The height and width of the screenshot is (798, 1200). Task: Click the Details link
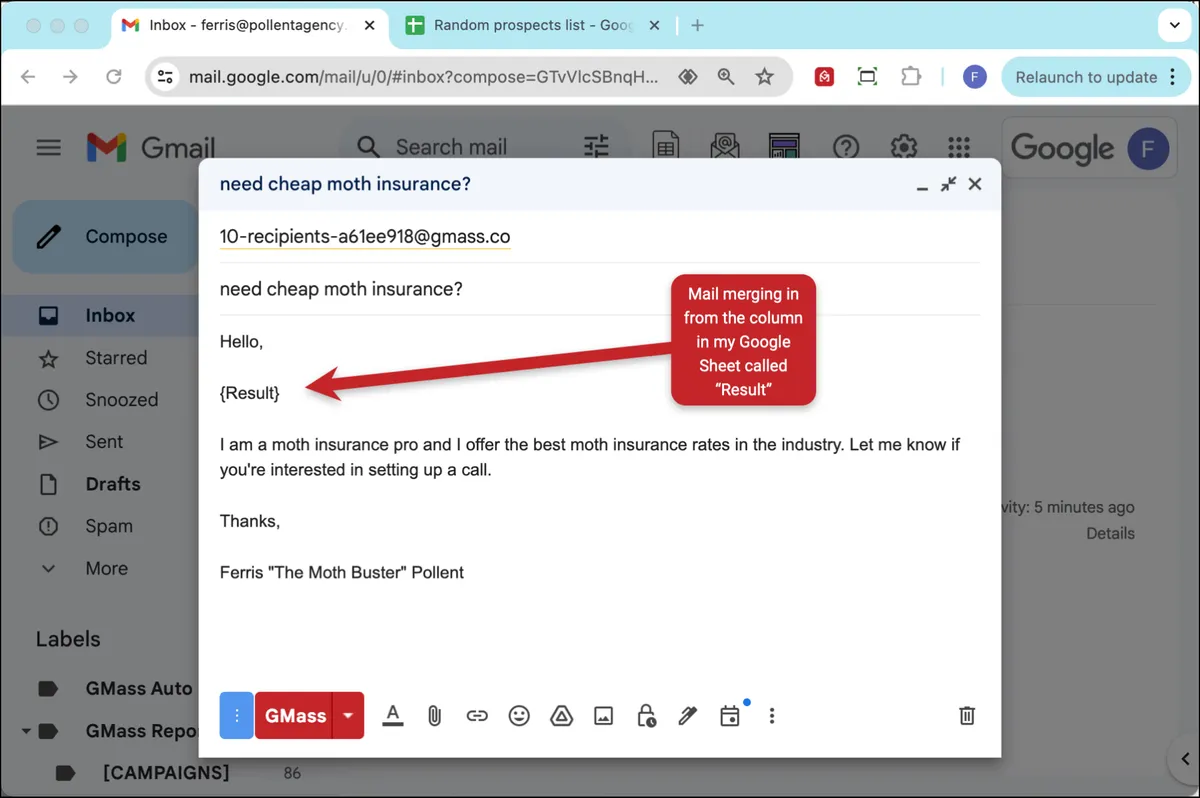(x=1110, y=533)
